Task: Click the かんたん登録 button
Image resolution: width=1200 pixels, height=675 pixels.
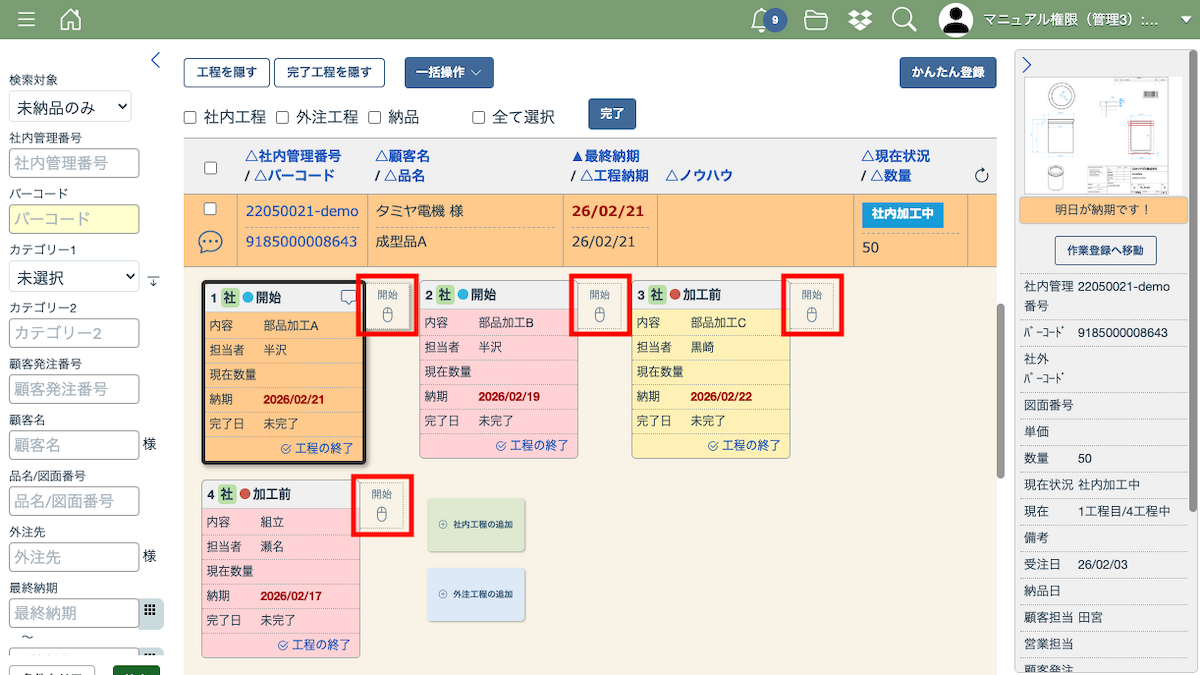Action: 947,73
